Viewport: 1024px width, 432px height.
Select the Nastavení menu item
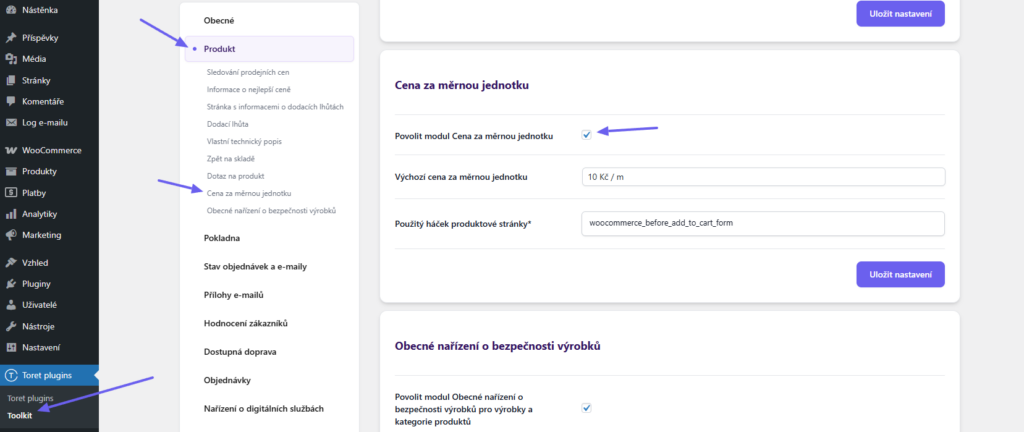coord(41,347)
